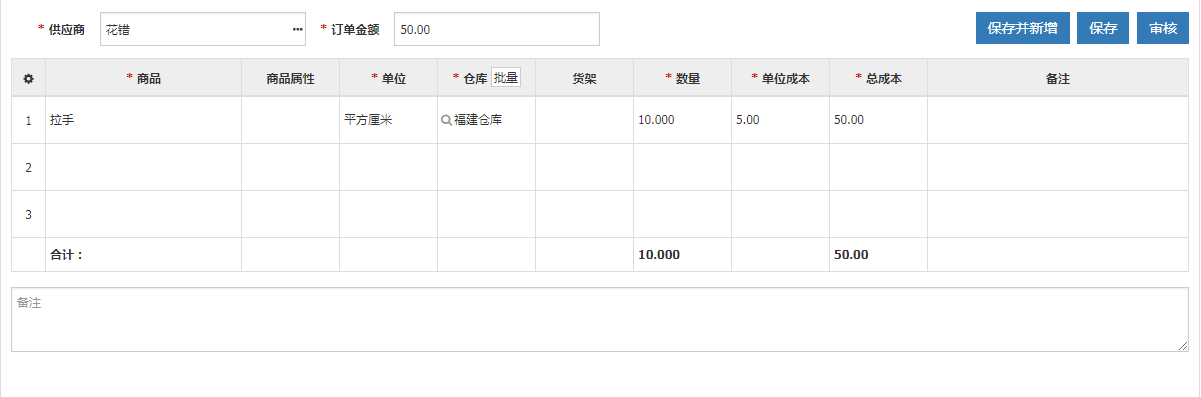Click the gear settings icon in table header
This screenshot has height=397, width=1201.
(28, 78)
